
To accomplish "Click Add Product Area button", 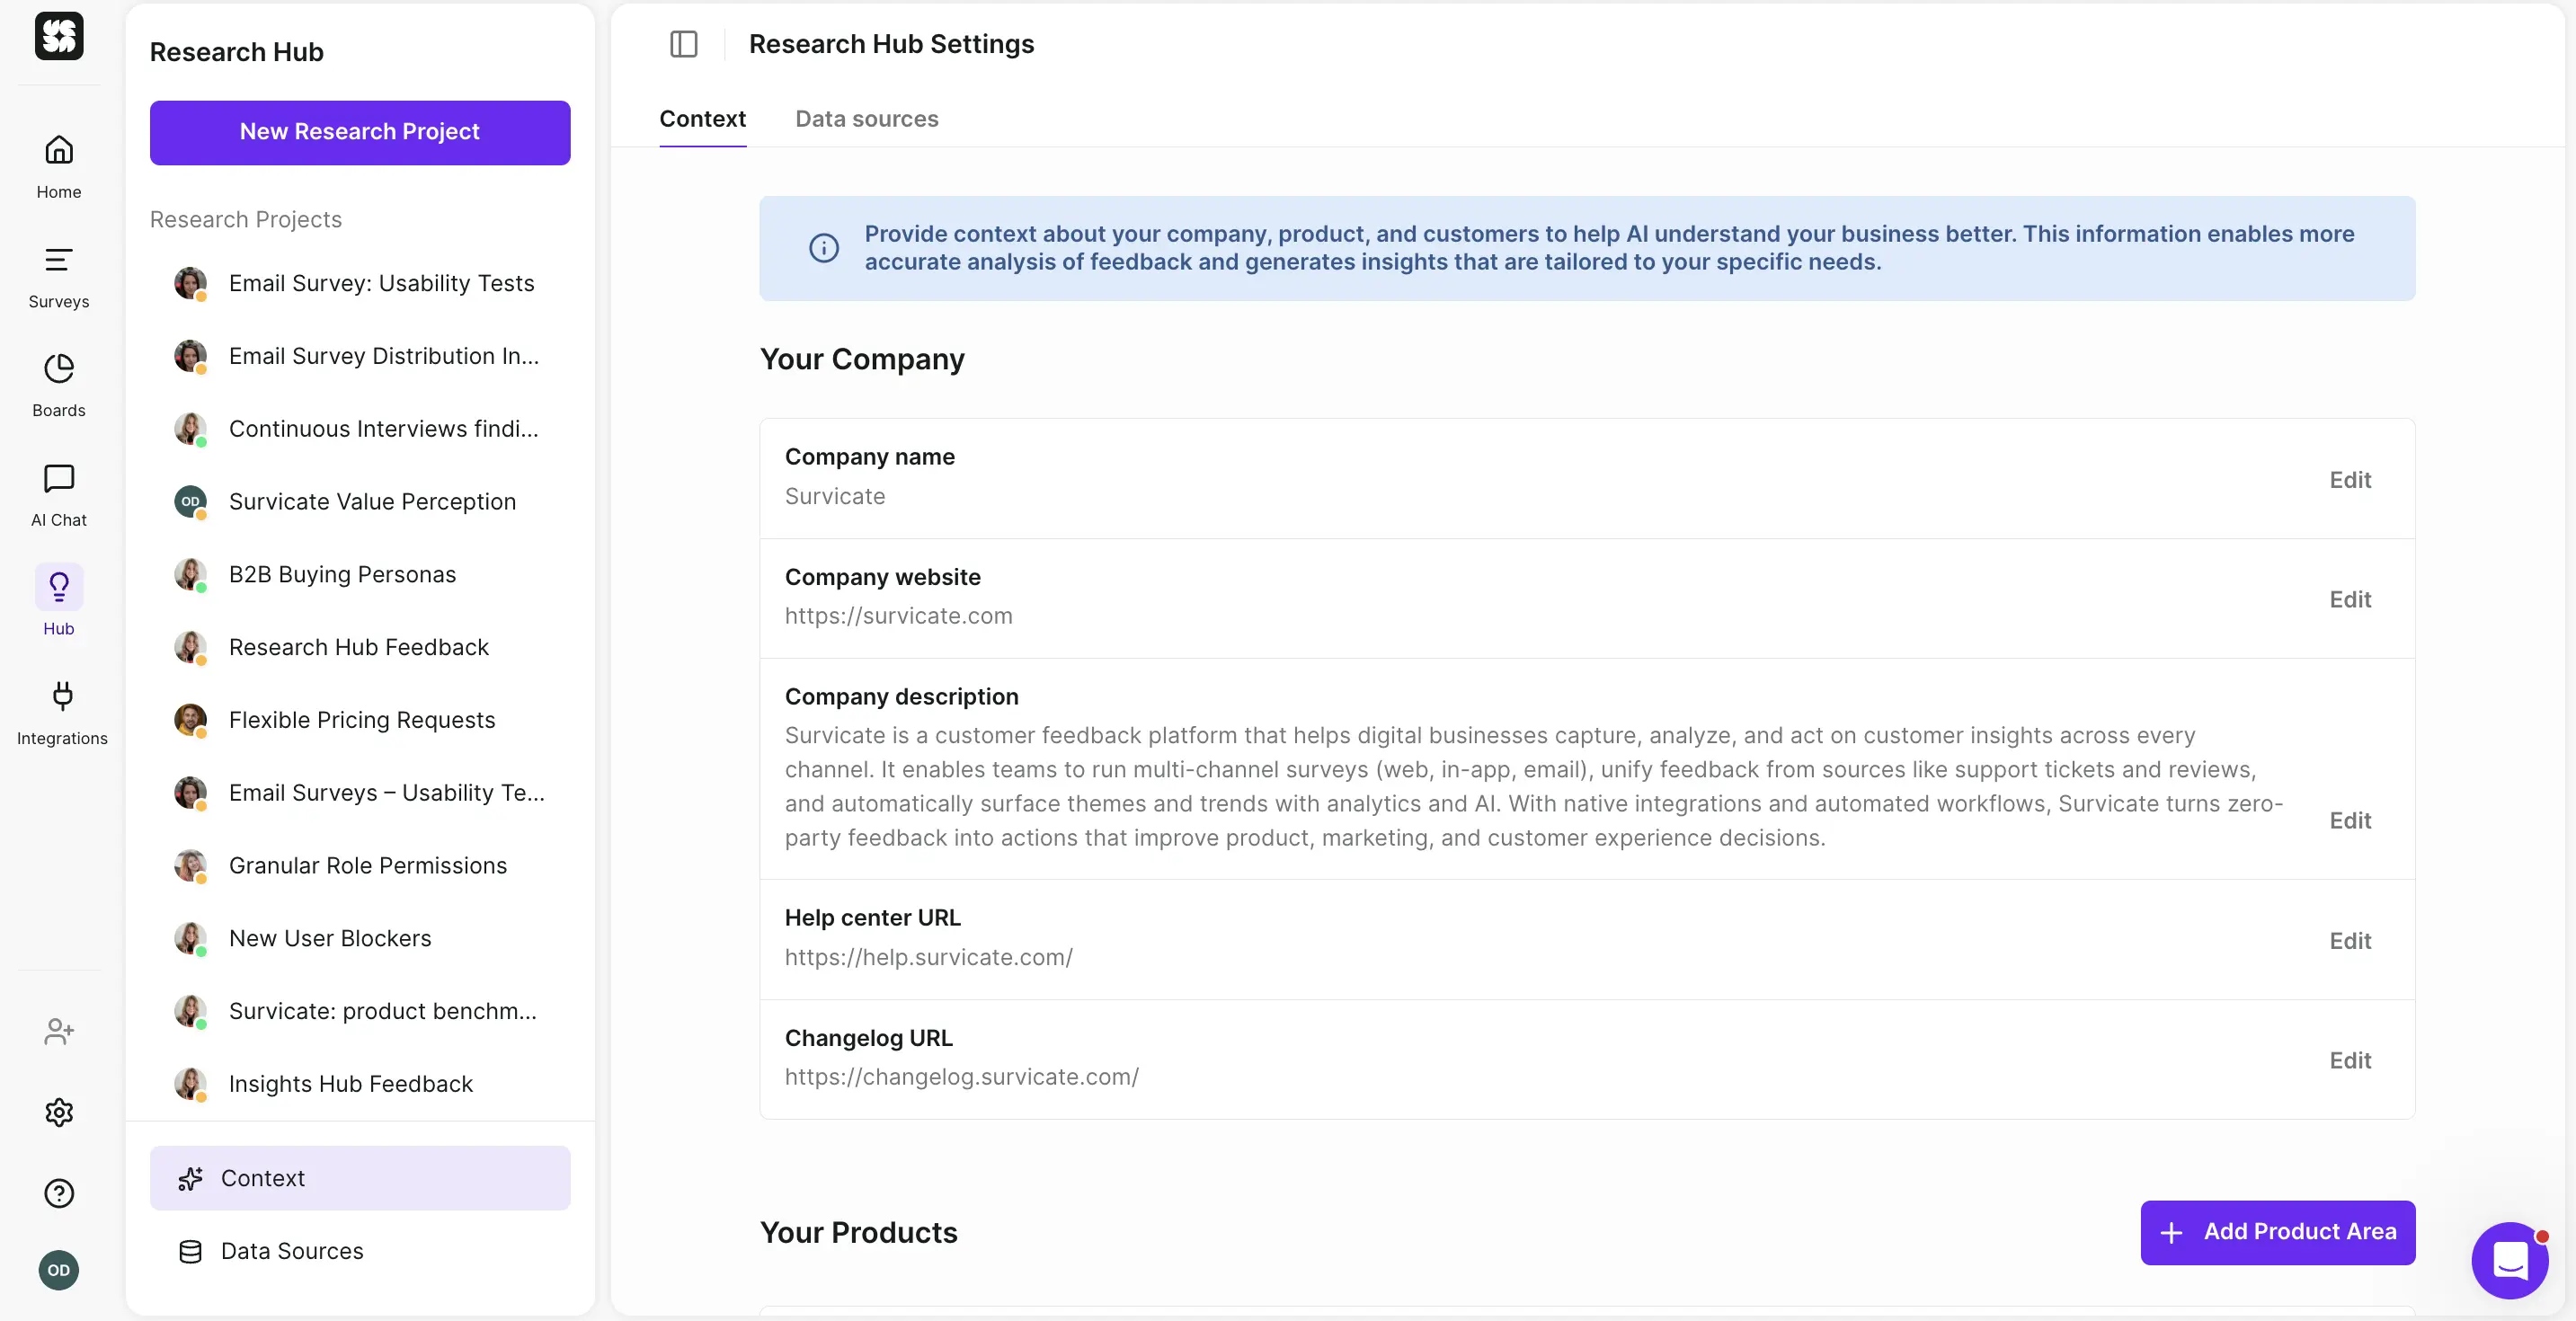I will point(2278,1232).
